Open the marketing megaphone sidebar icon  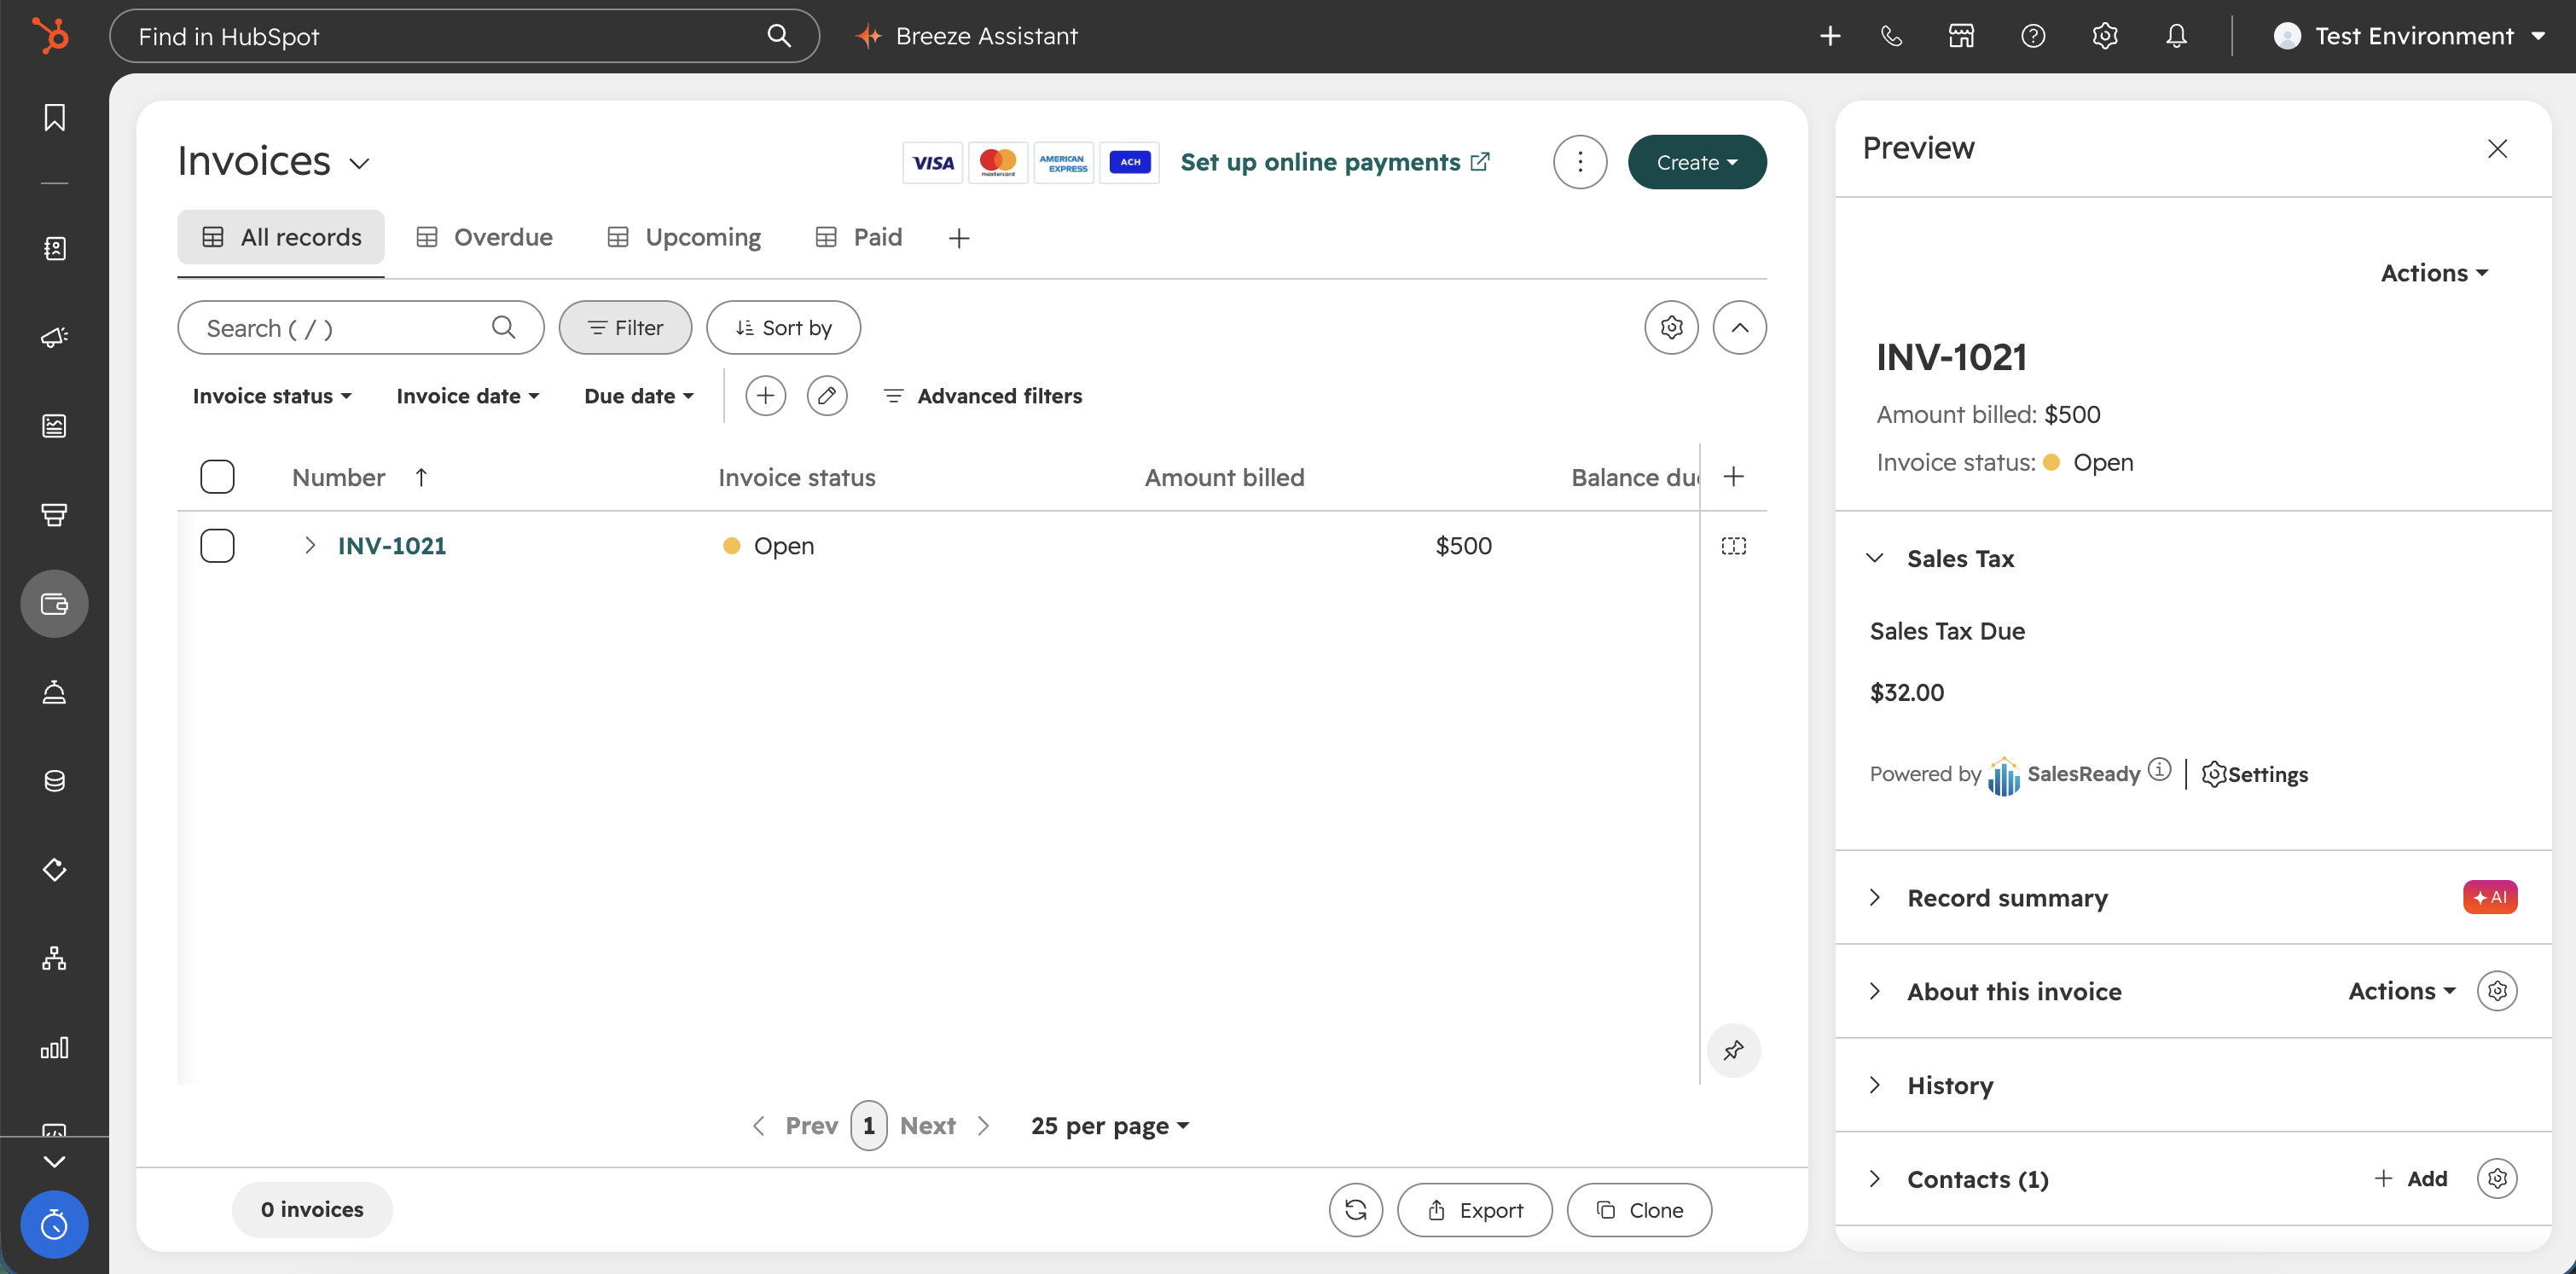[54, 337]
